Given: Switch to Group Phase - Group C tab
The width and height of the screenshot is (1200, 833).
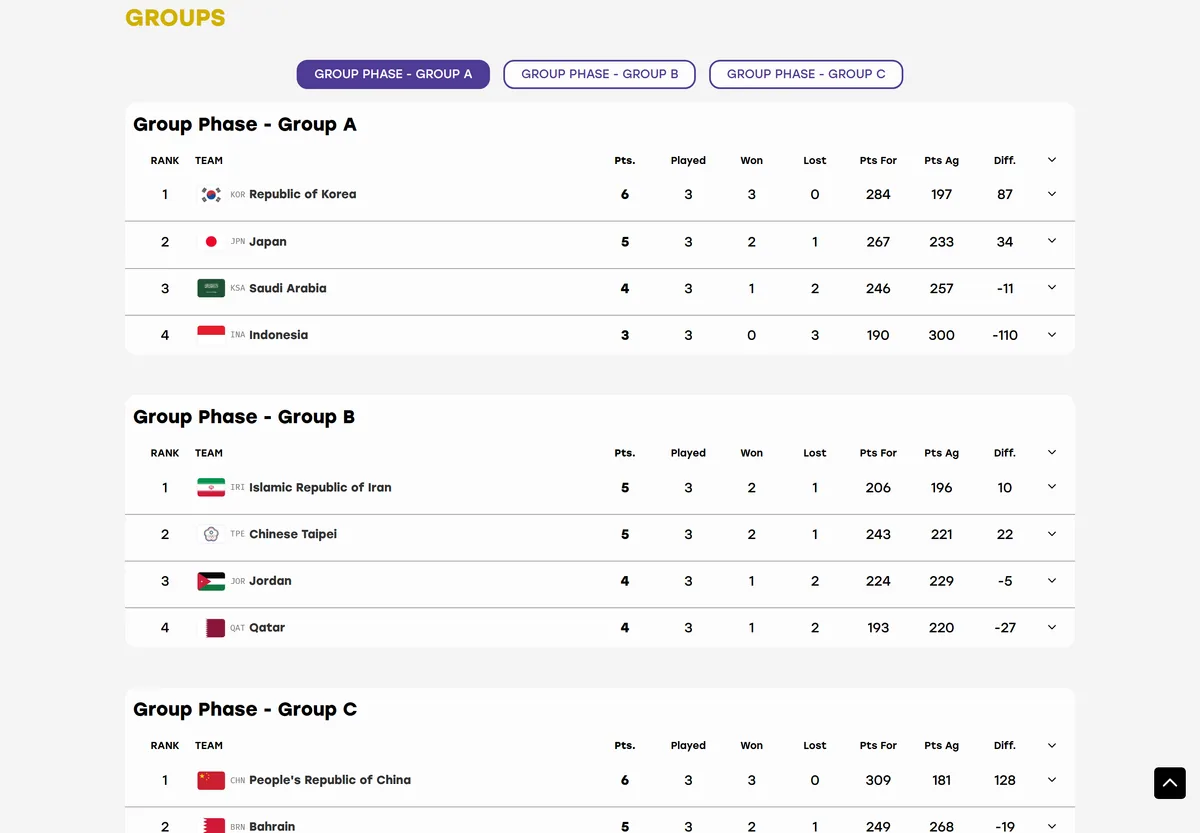Looking at the screenshot, I should 806,74.
